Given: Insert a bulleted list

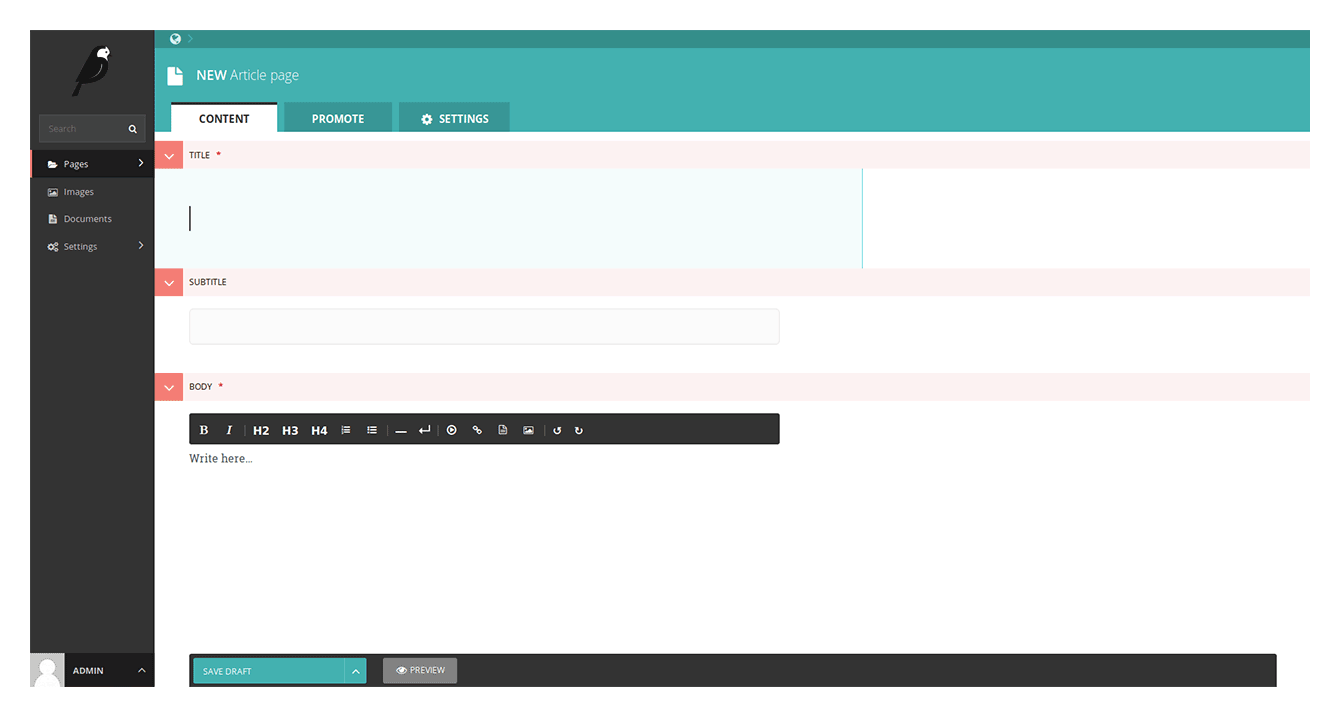Looking at the screenshot, I should click(x=372, y=430).
